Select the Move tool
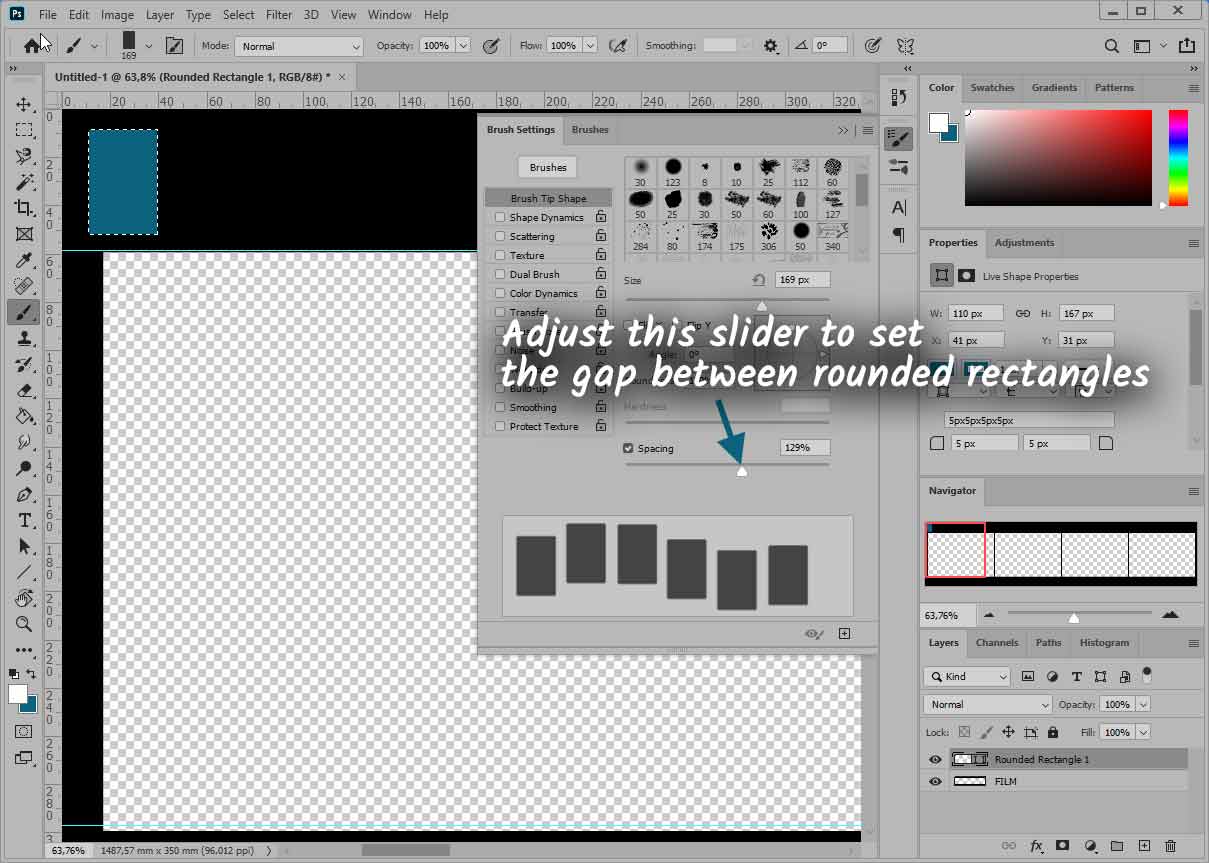Screen dimensions: 1209x863 point(24,105)
